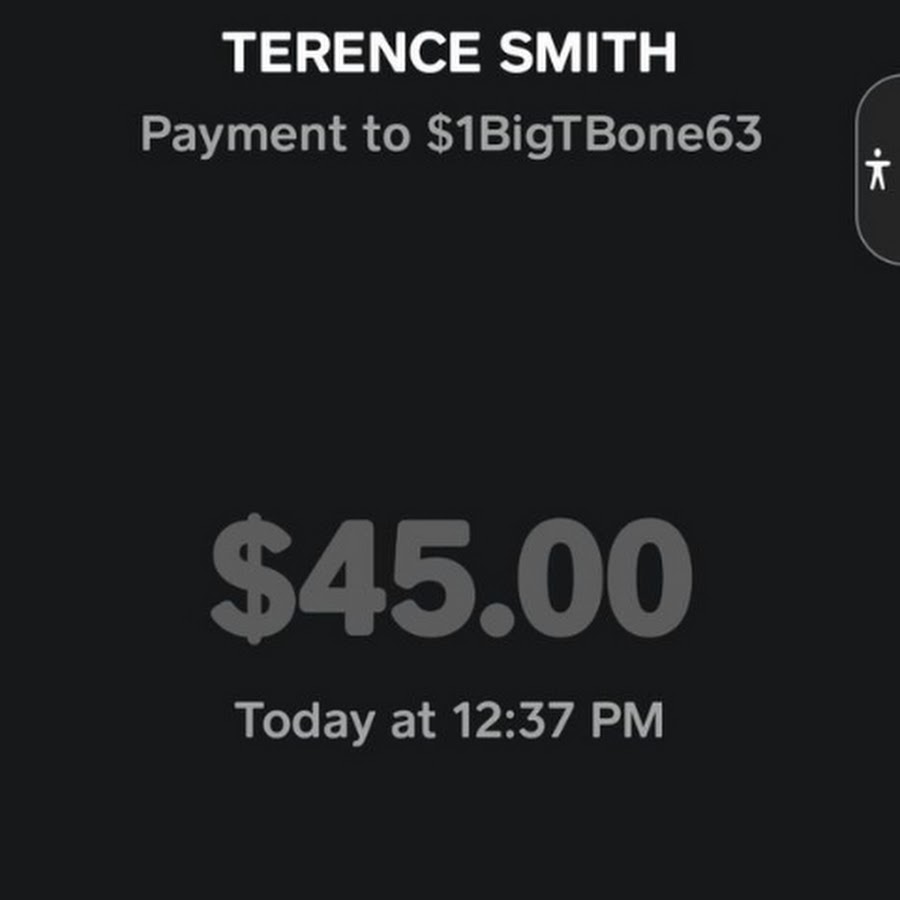Tap the word "to" before the cashtag
The image size is (900, 900).
click(x=386, y=135)
